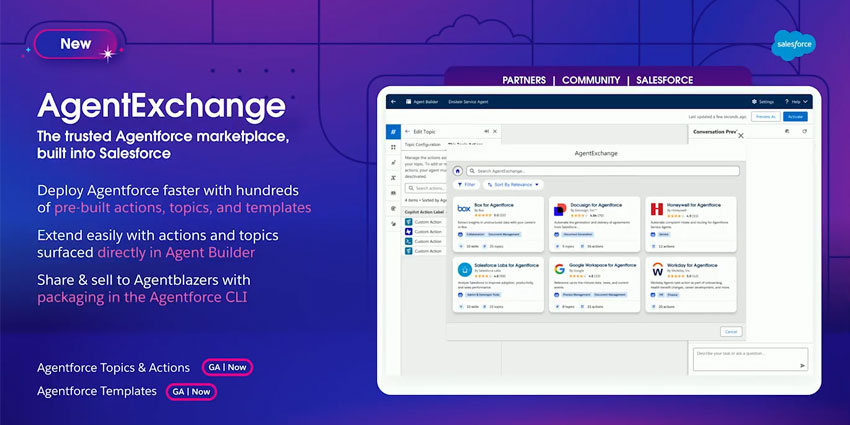This screenshot has height=425, width=850.
Task: Click the Agent Builder app icon
Action: pyautogui.click(x=409, y=101)
